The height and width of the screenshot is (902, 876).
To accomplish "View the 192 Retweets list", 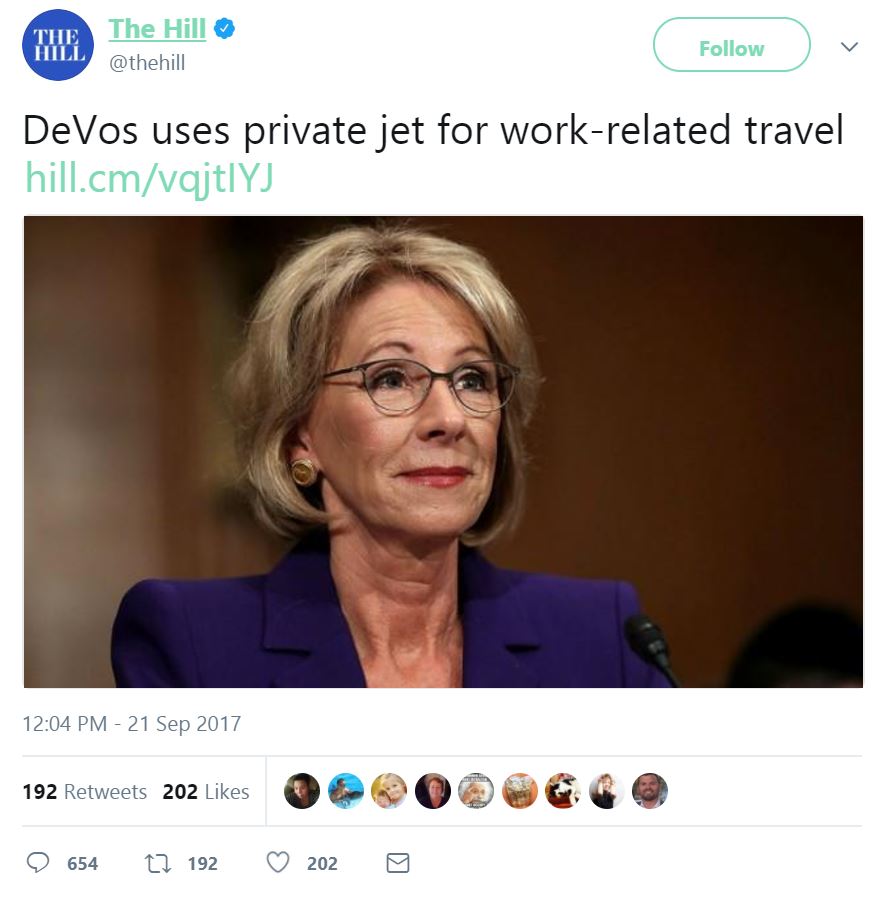I will coord(85,792).
